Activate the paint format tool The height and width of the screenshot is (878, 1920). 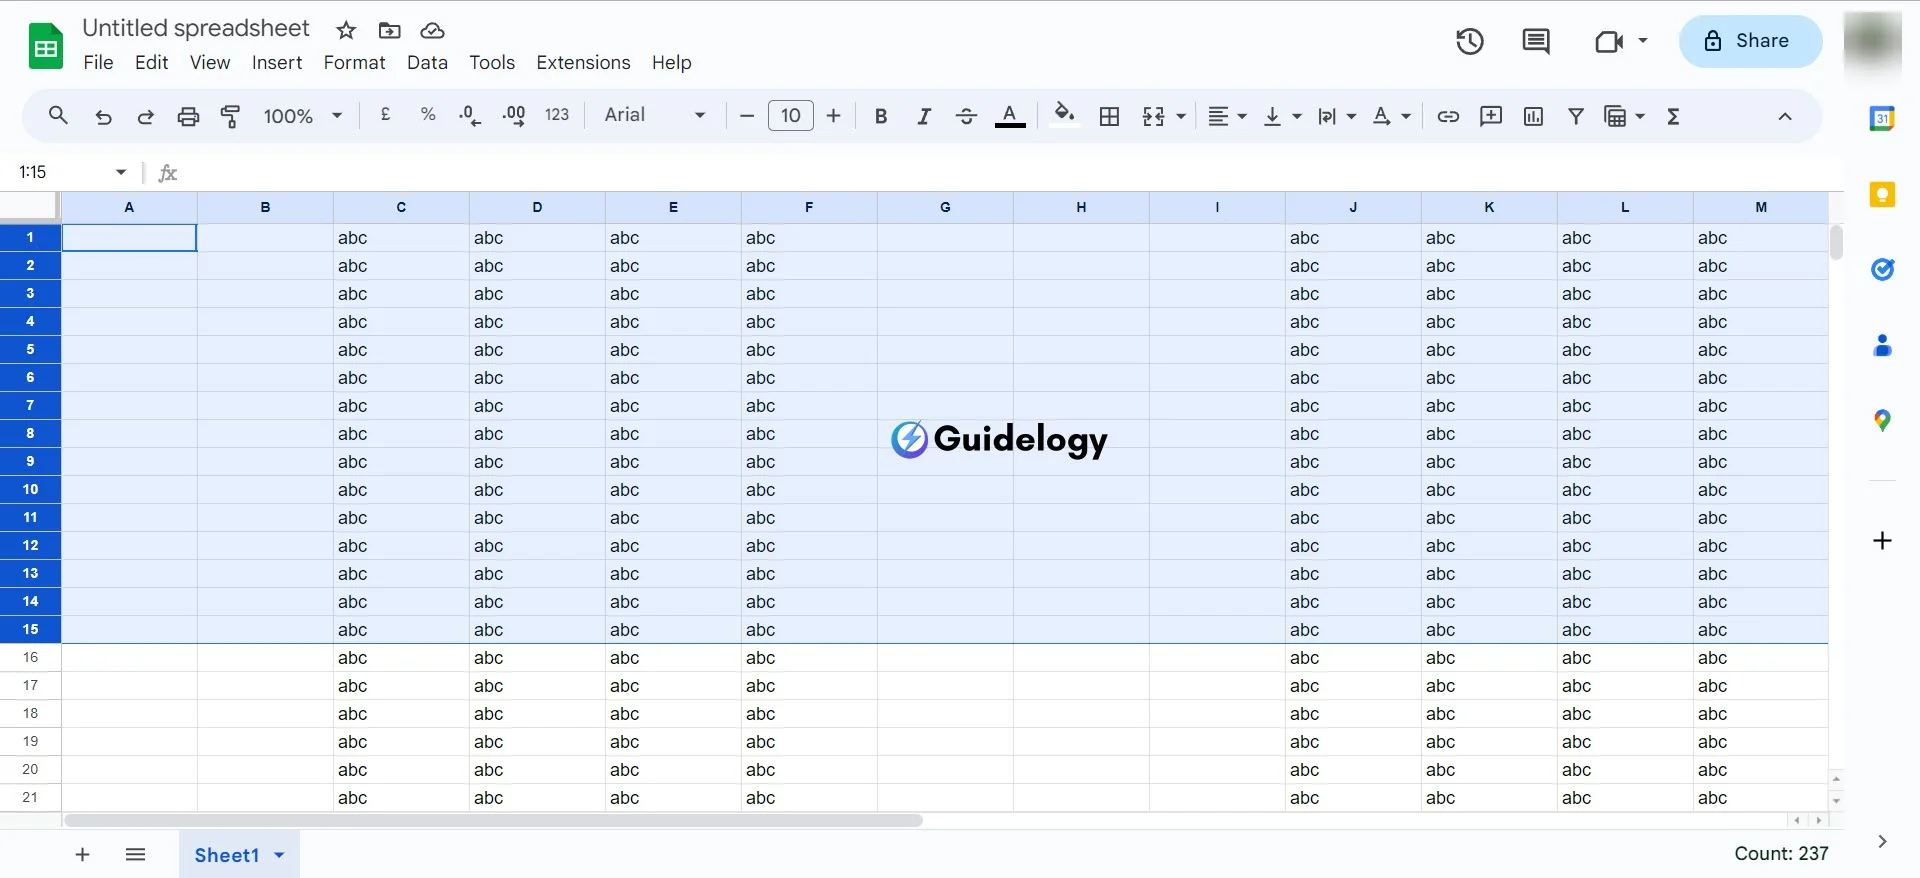pos(230,116)
